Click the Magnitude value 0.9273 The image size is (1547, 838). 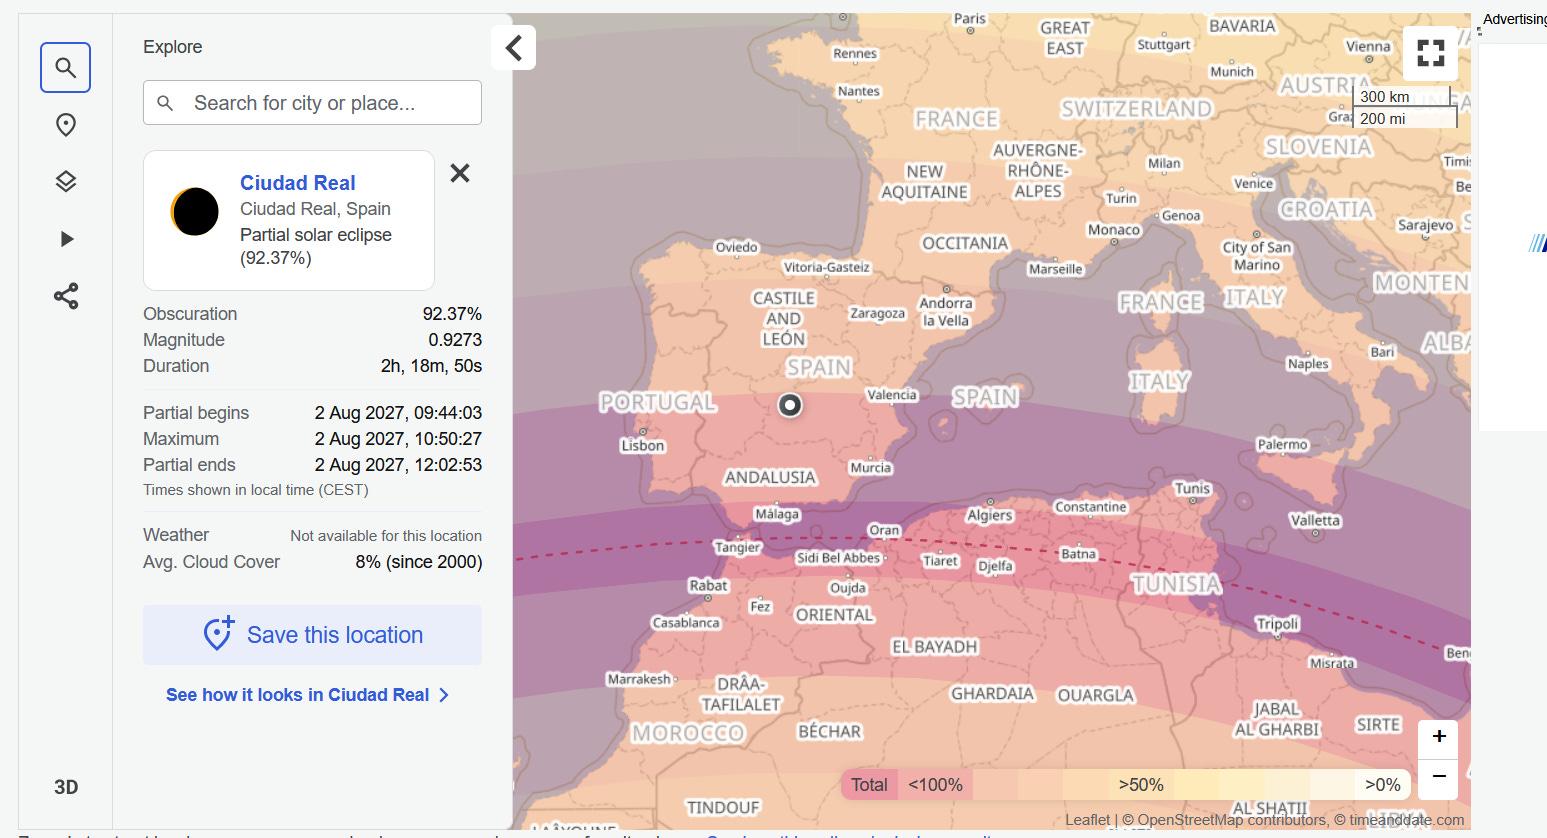tap(455, 340)
